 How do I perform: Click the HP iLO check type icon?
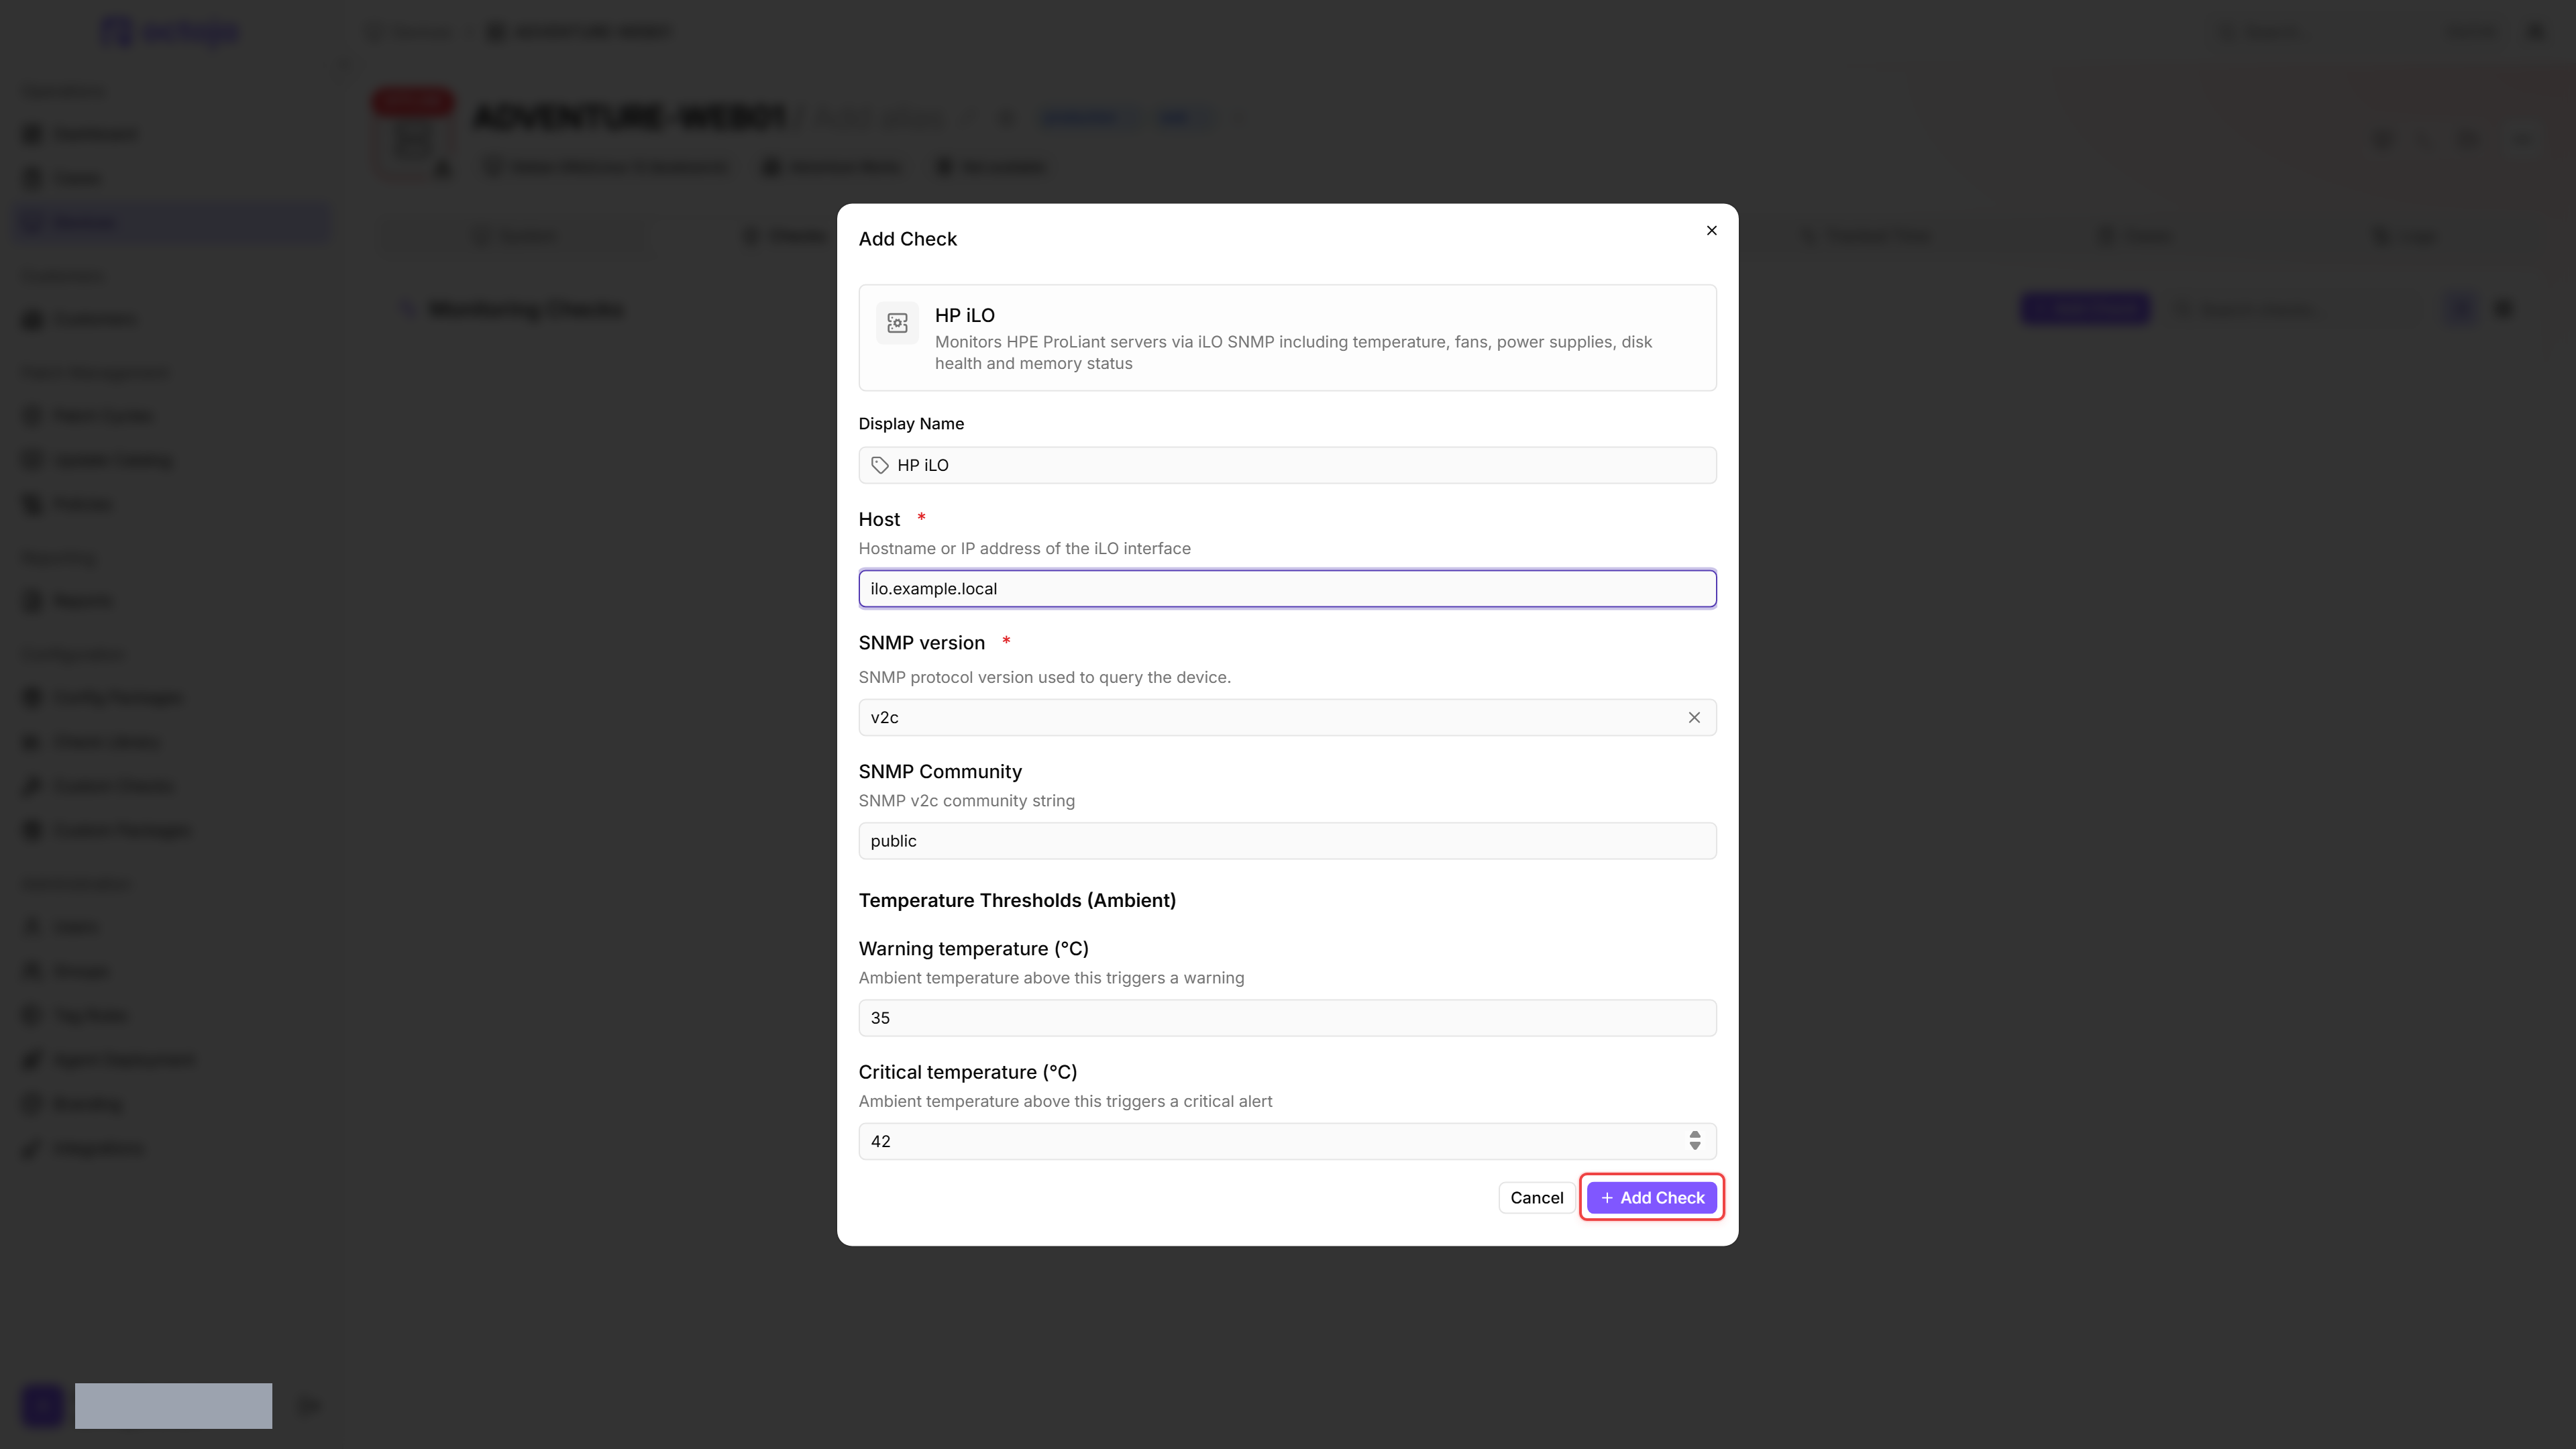[x=897, y=323]
